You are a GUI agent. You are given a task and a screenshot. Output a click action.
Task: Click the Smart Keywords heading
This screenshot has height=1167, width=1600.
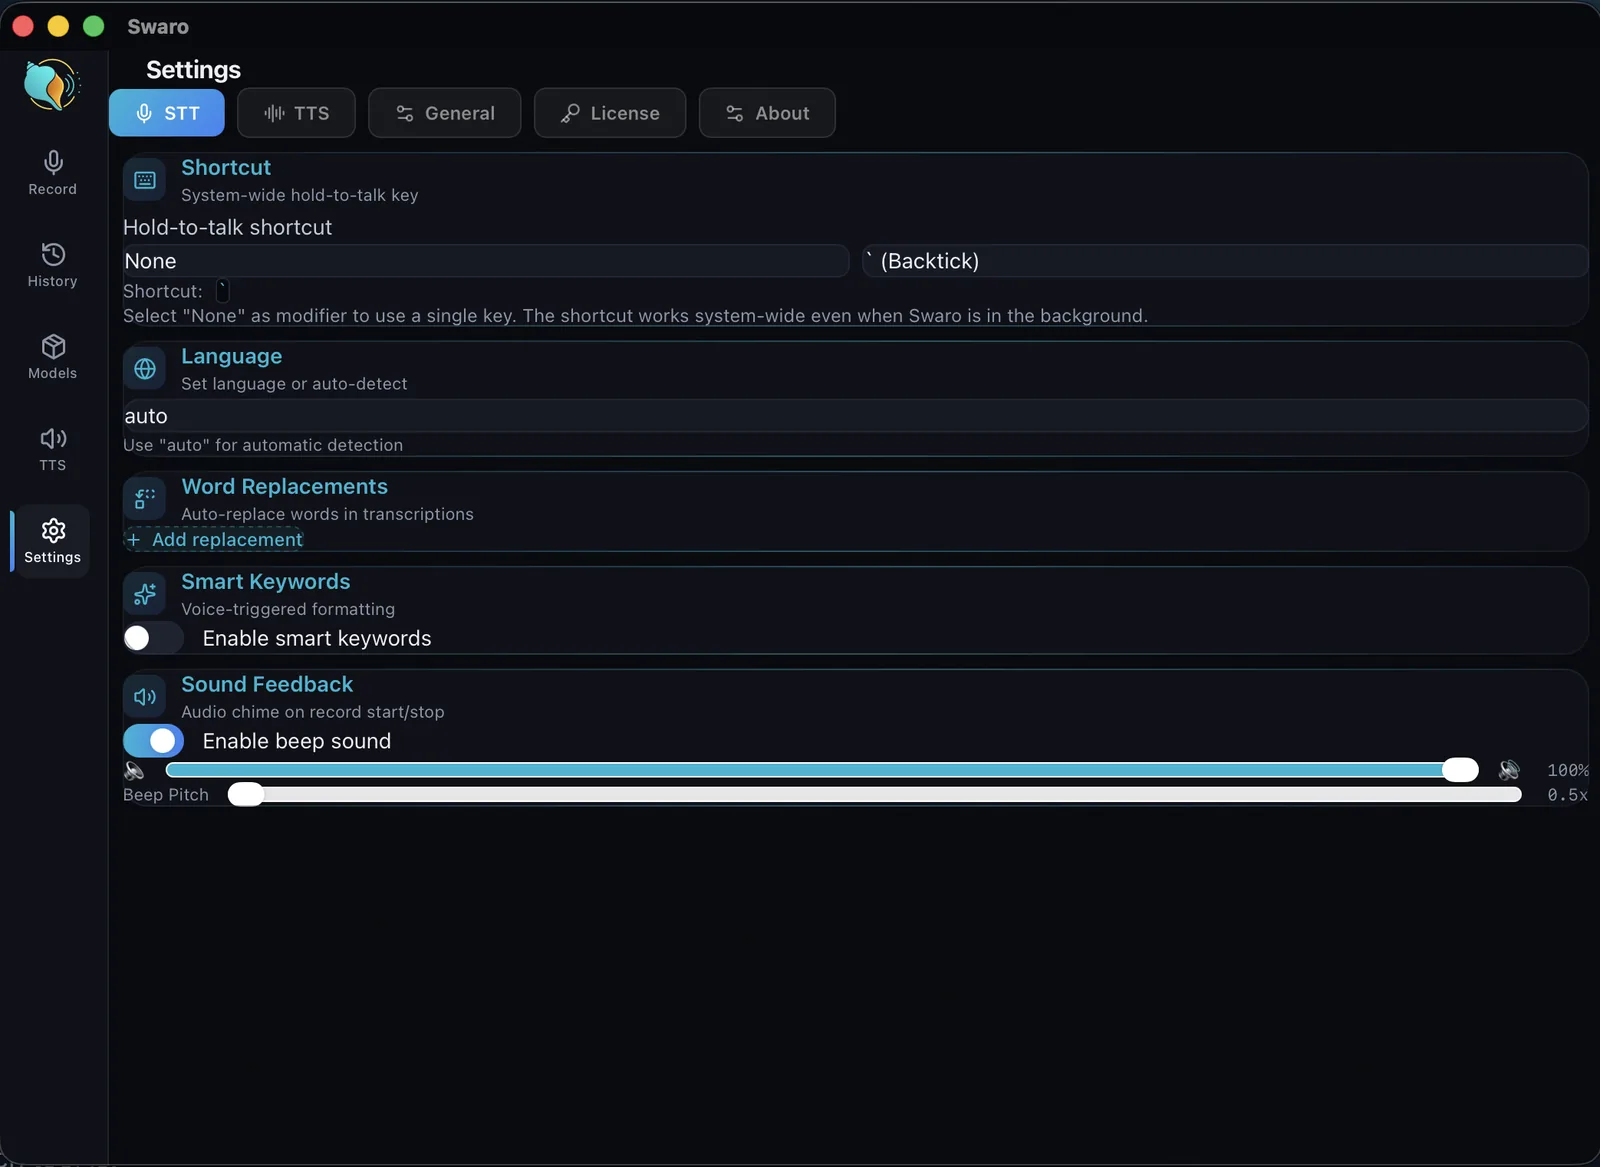point(266,582)
